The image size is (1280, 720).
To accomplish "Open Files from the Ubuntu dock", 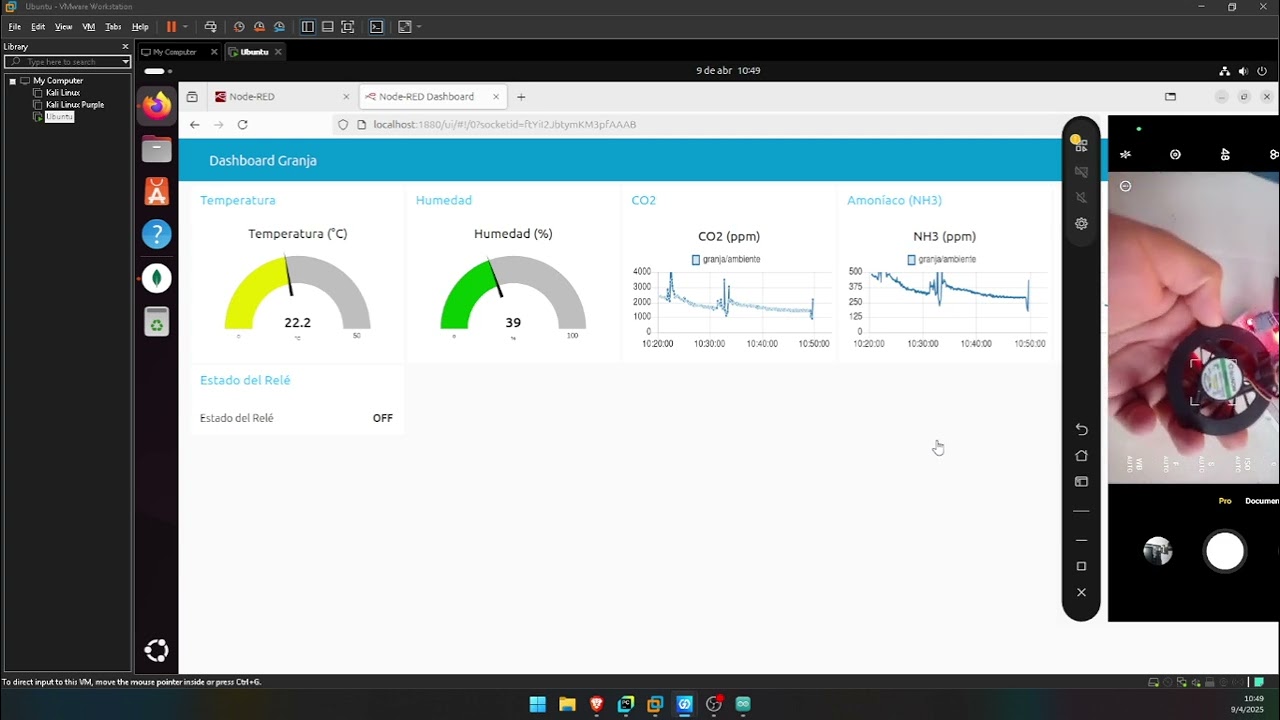I will (156, 149).
